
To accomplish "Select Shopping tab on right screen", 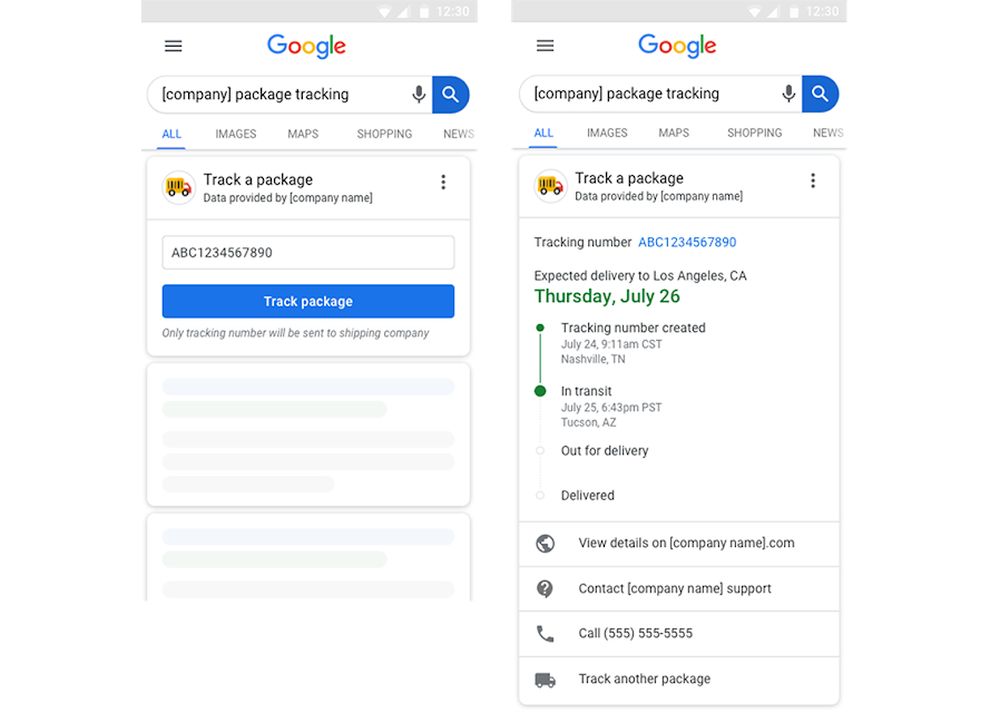I will (754, 133).
